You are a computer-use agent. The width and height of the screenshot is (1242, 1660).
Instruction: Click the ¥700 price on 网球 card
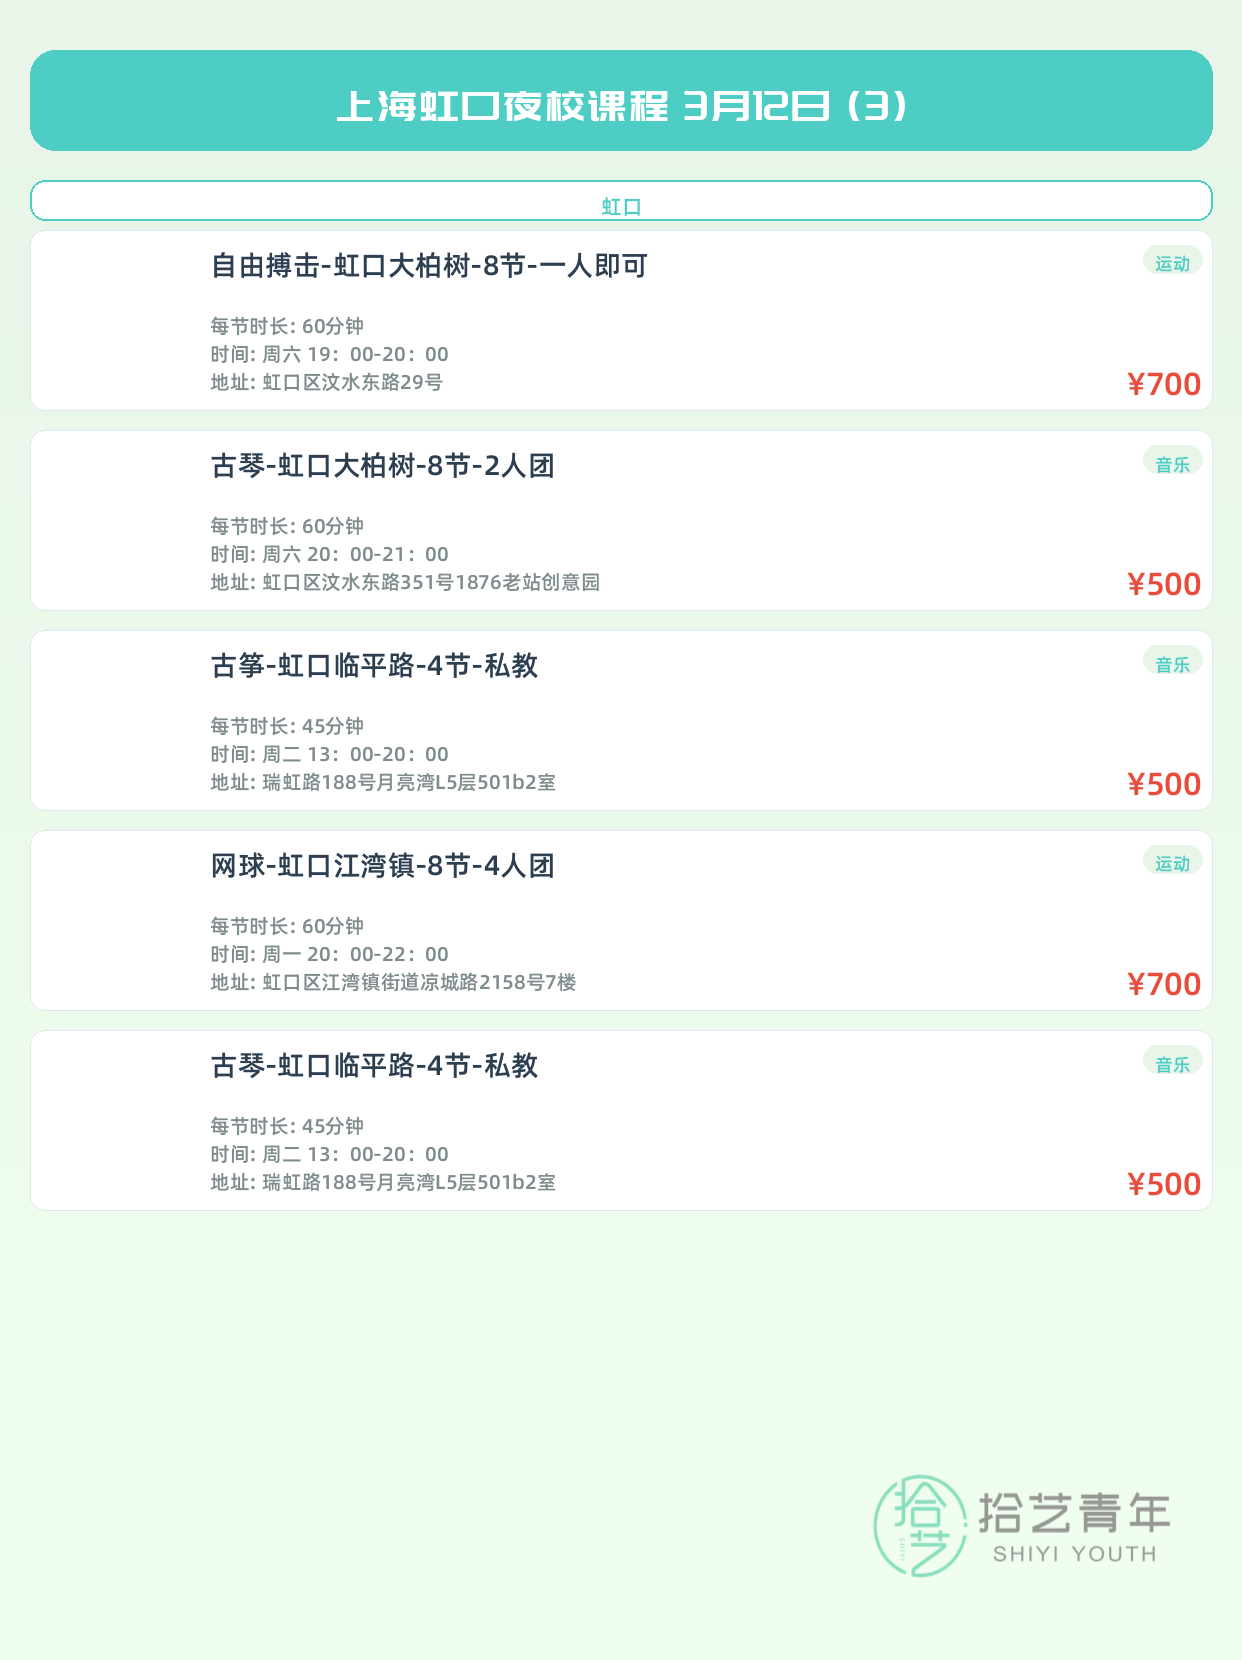1164,984
